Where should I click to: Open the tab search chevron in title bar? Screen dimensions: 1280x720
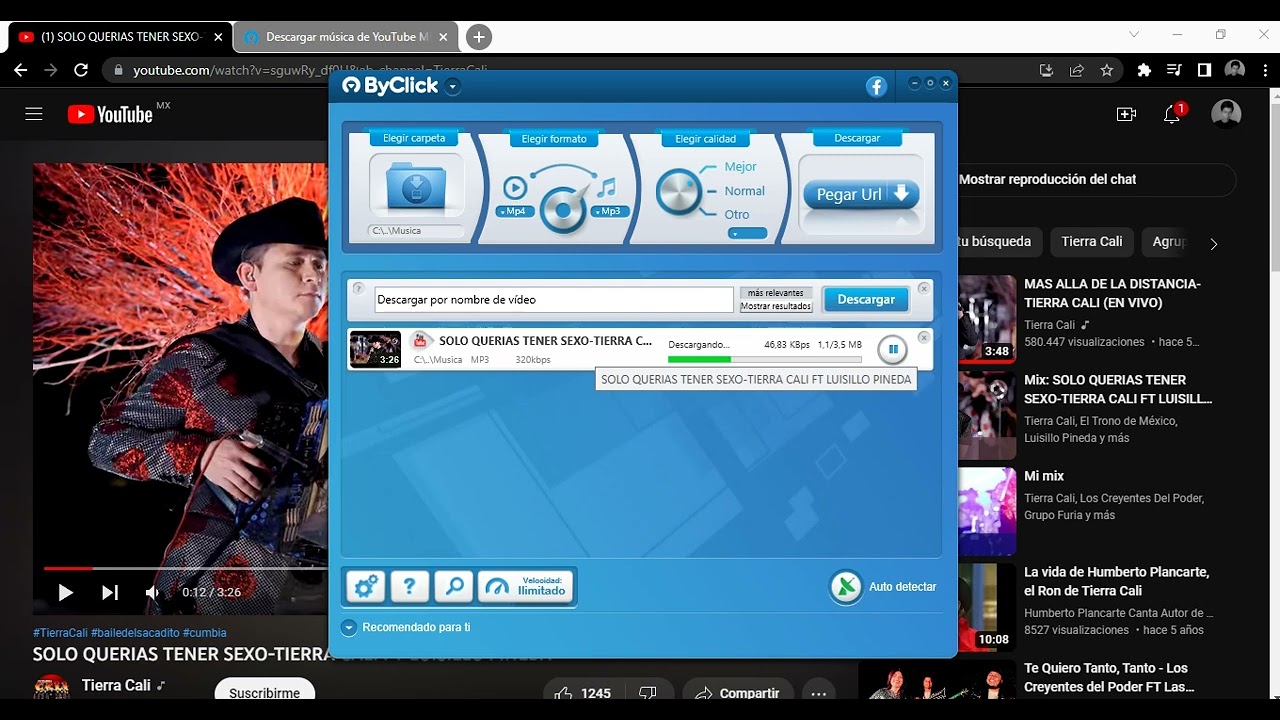(1133, 34)
